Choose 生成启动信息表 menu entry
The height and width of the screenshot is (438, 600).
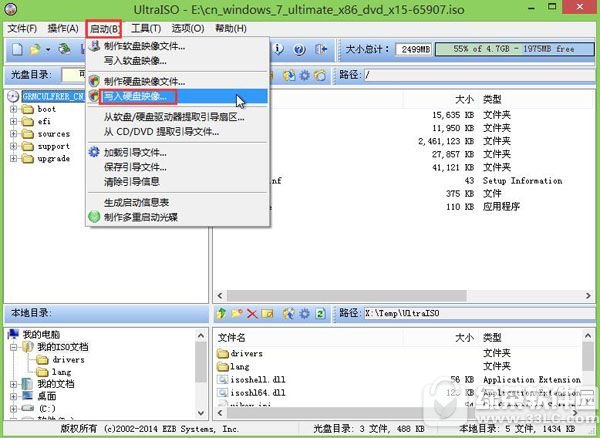(178, 203)
